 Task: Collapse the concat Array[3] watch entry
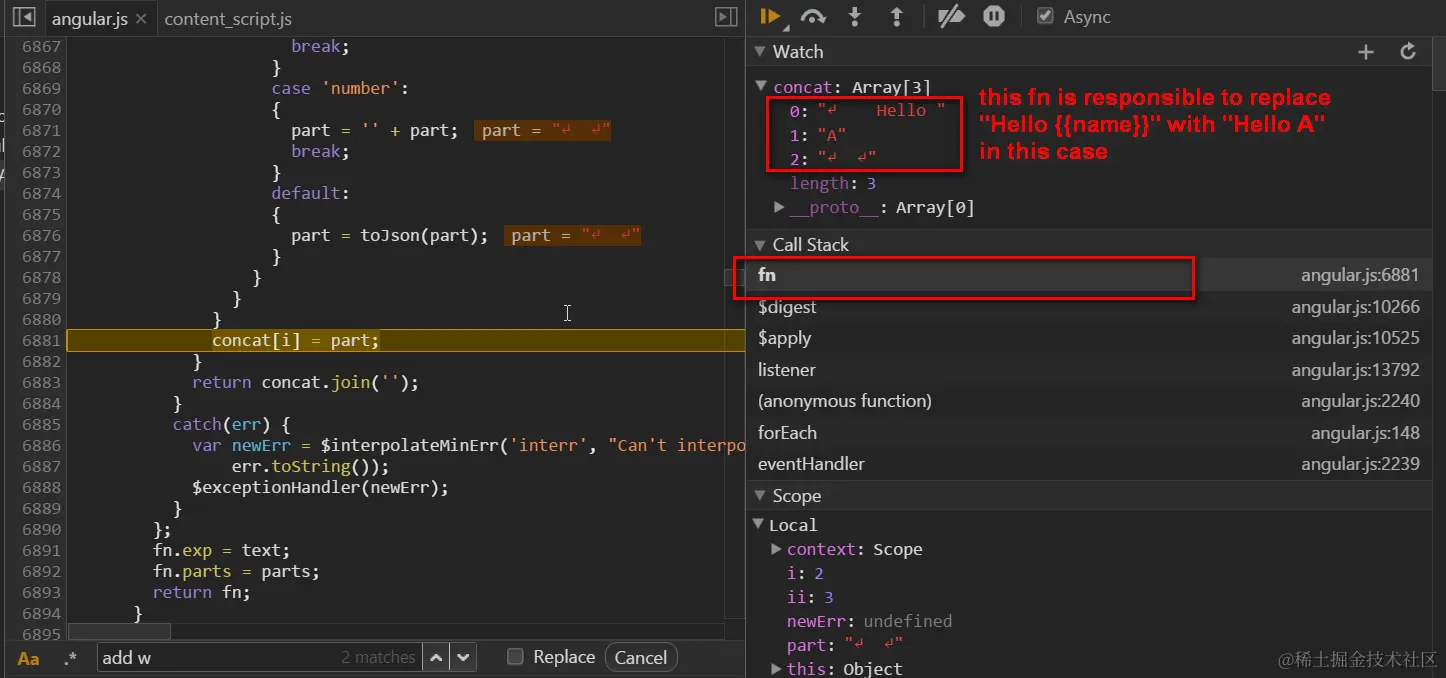click(762, 87)
